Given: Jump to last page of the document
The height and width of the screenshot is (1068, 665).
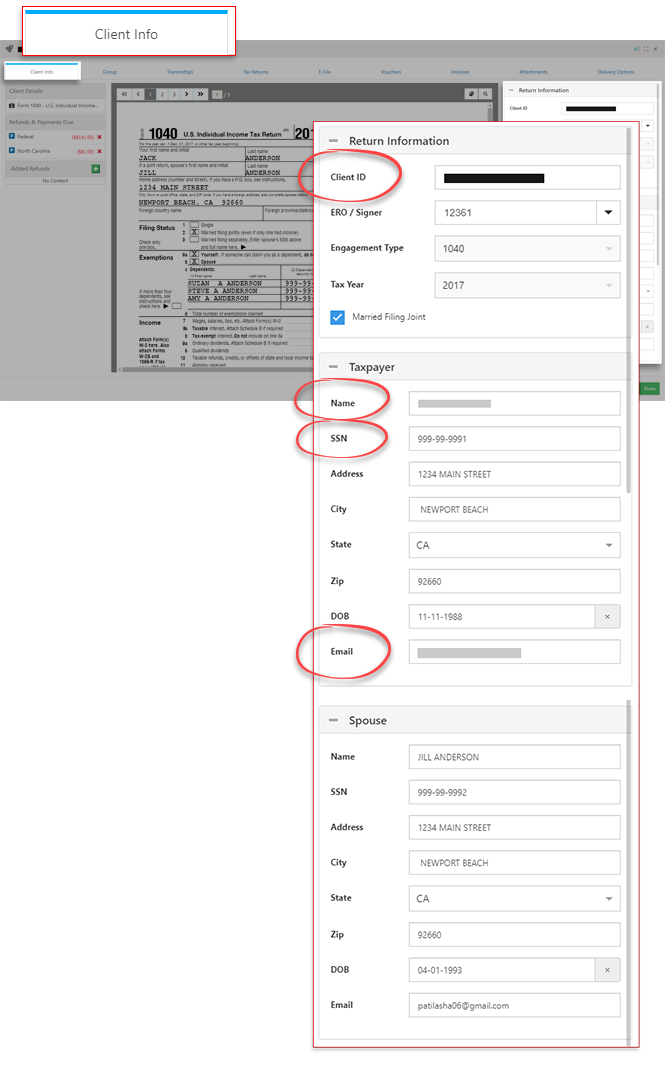Looking at the screenshot, I should click(200, 94).
